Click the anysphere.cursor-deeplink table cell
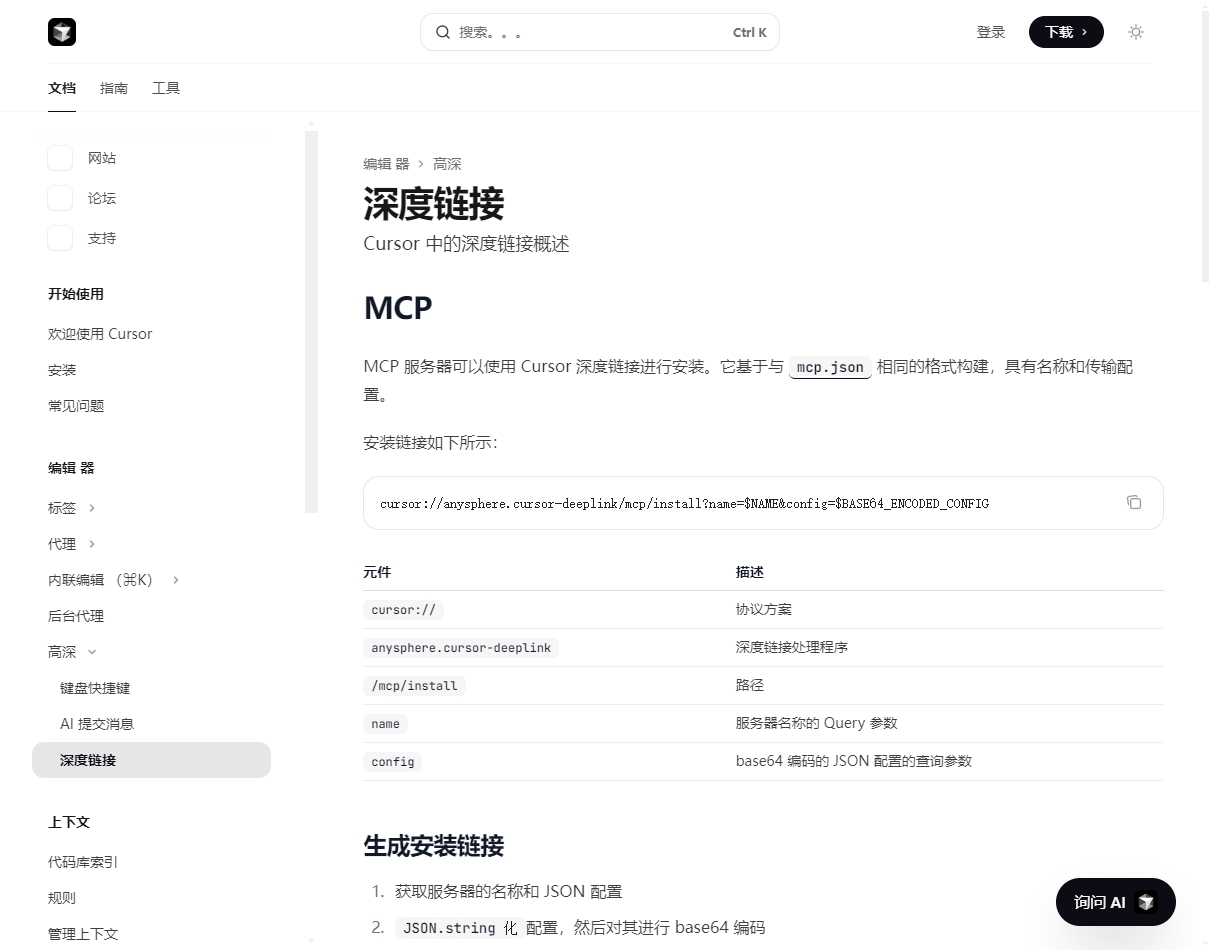 click(x=461, y=647)
